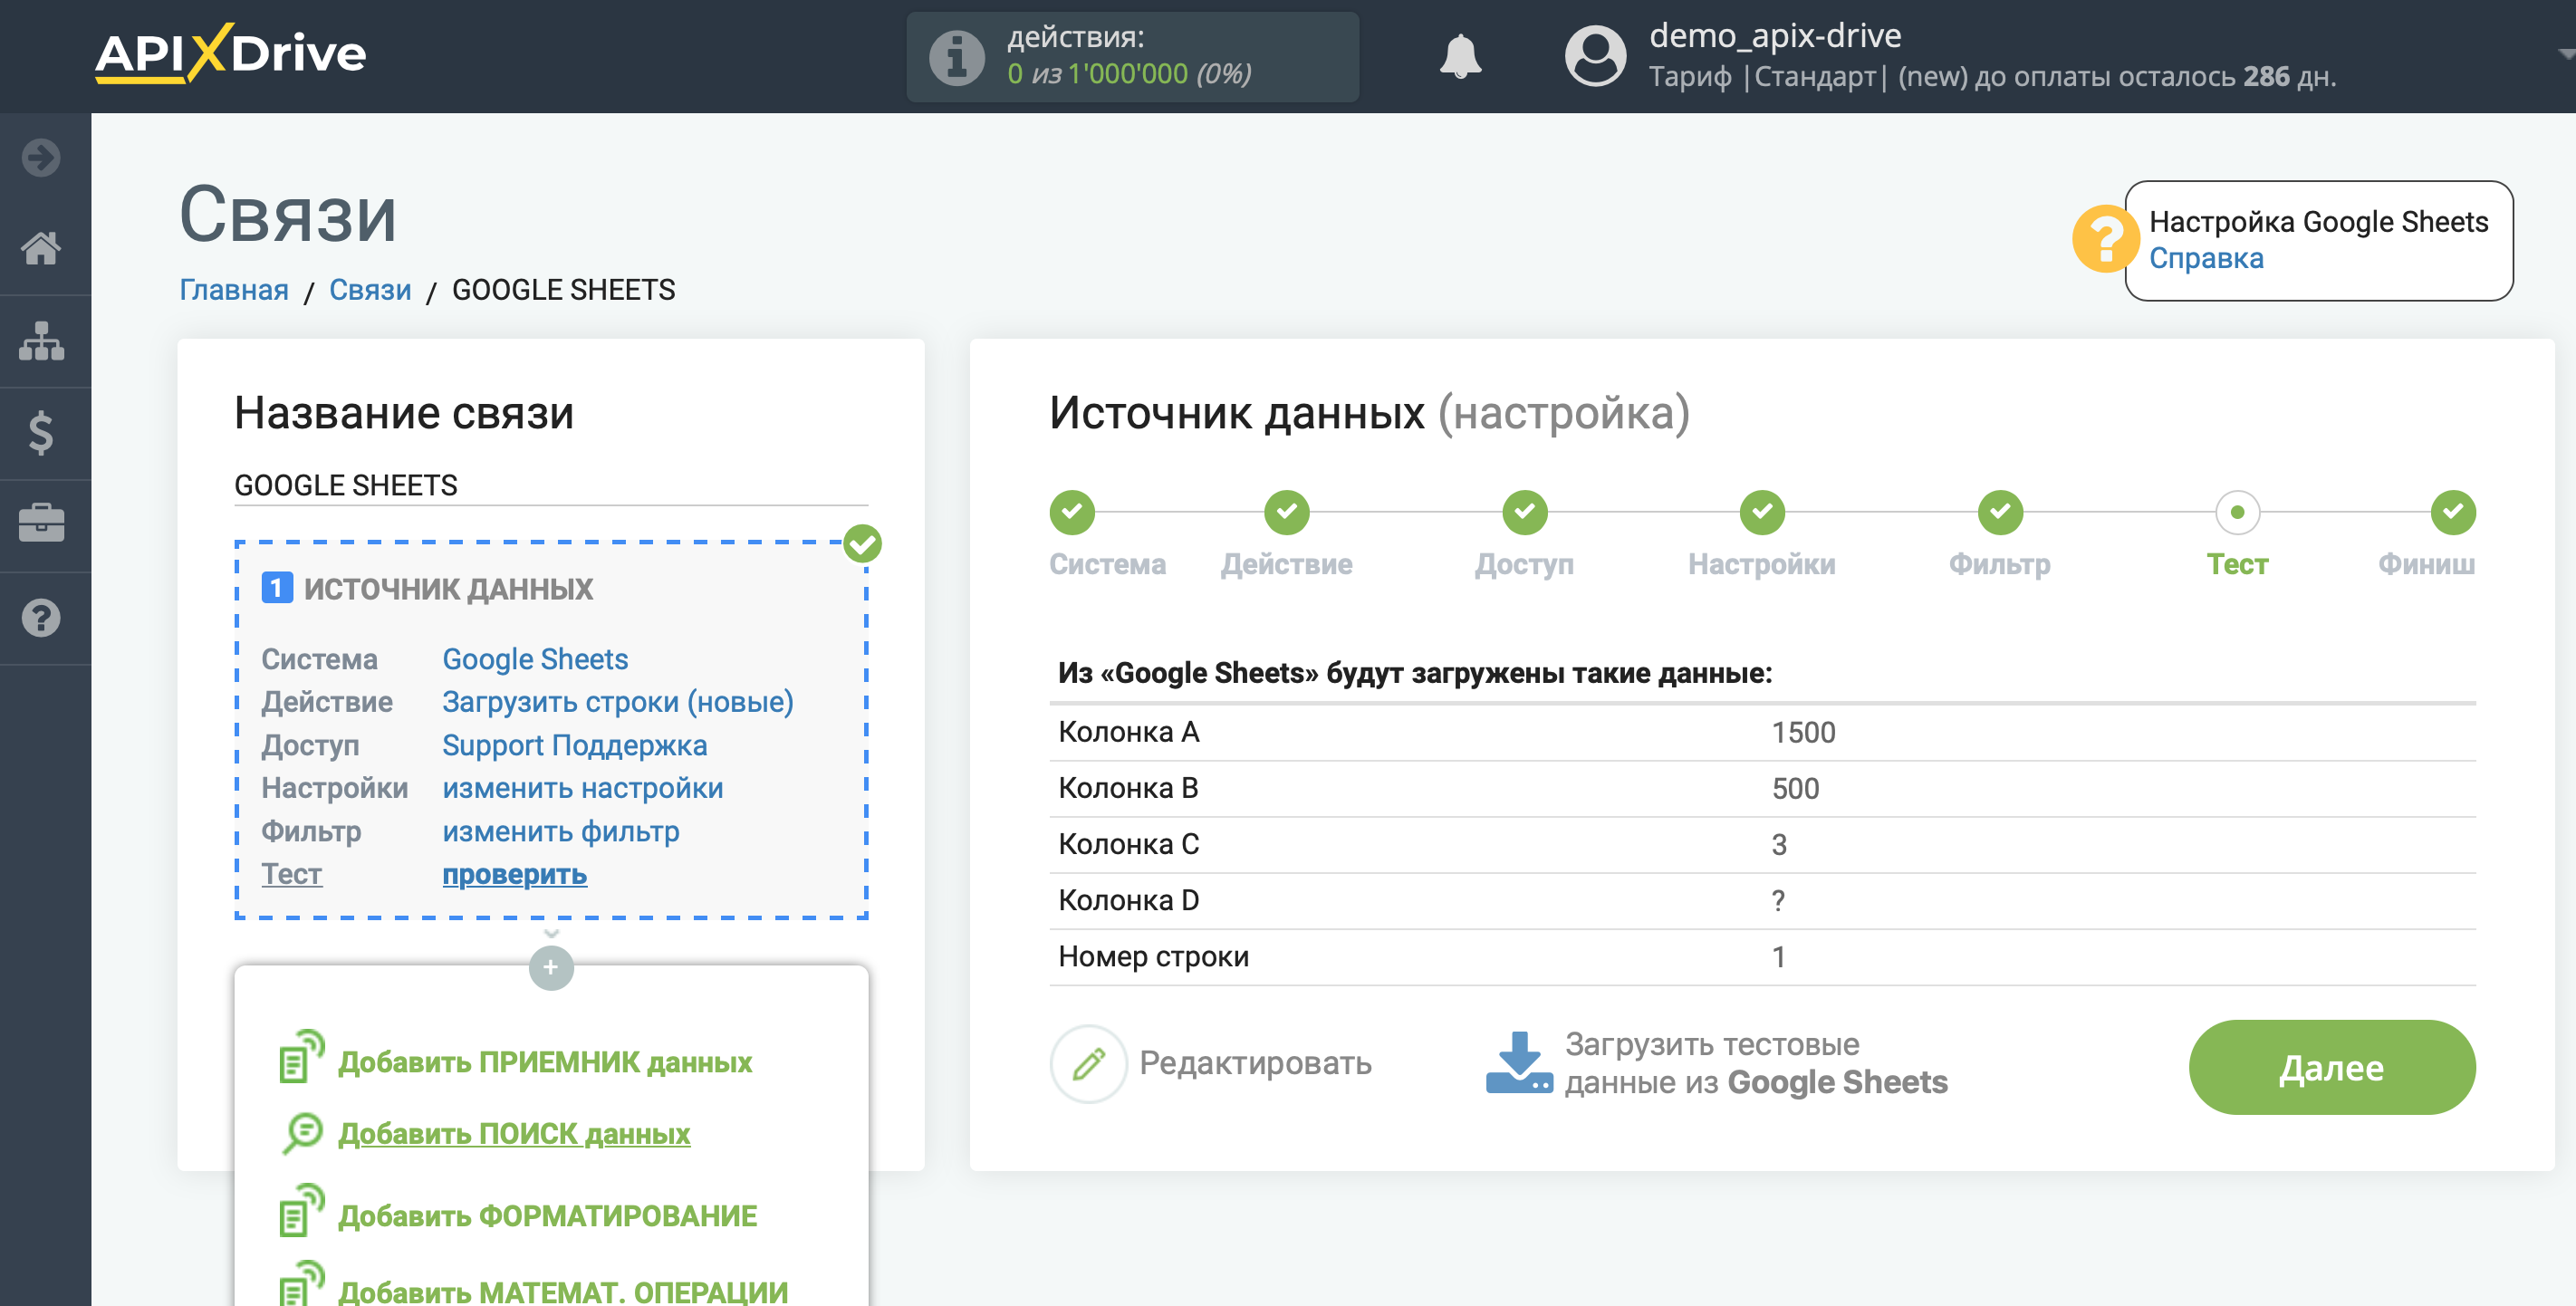Expand the account dropdown arrow
Viewport: 2576px width, 1306px height.
click(2565, 54)
